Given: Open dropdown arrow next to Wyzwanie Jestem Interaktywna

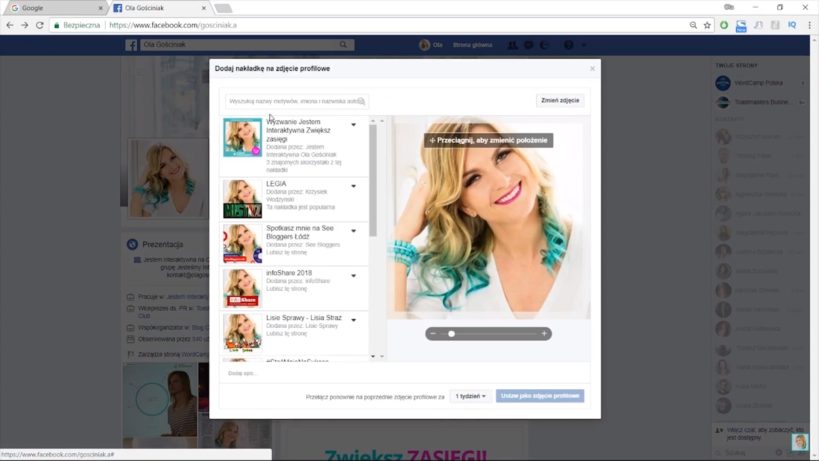Looking at the screenshot, I should (354, 125).
